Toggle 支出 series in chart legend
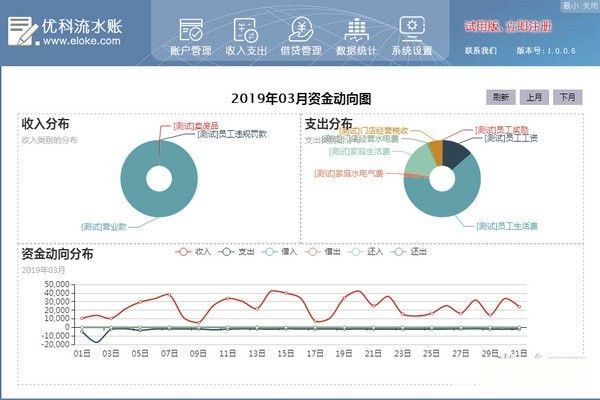Screen dimensions: 600x400 coord(236,251)
